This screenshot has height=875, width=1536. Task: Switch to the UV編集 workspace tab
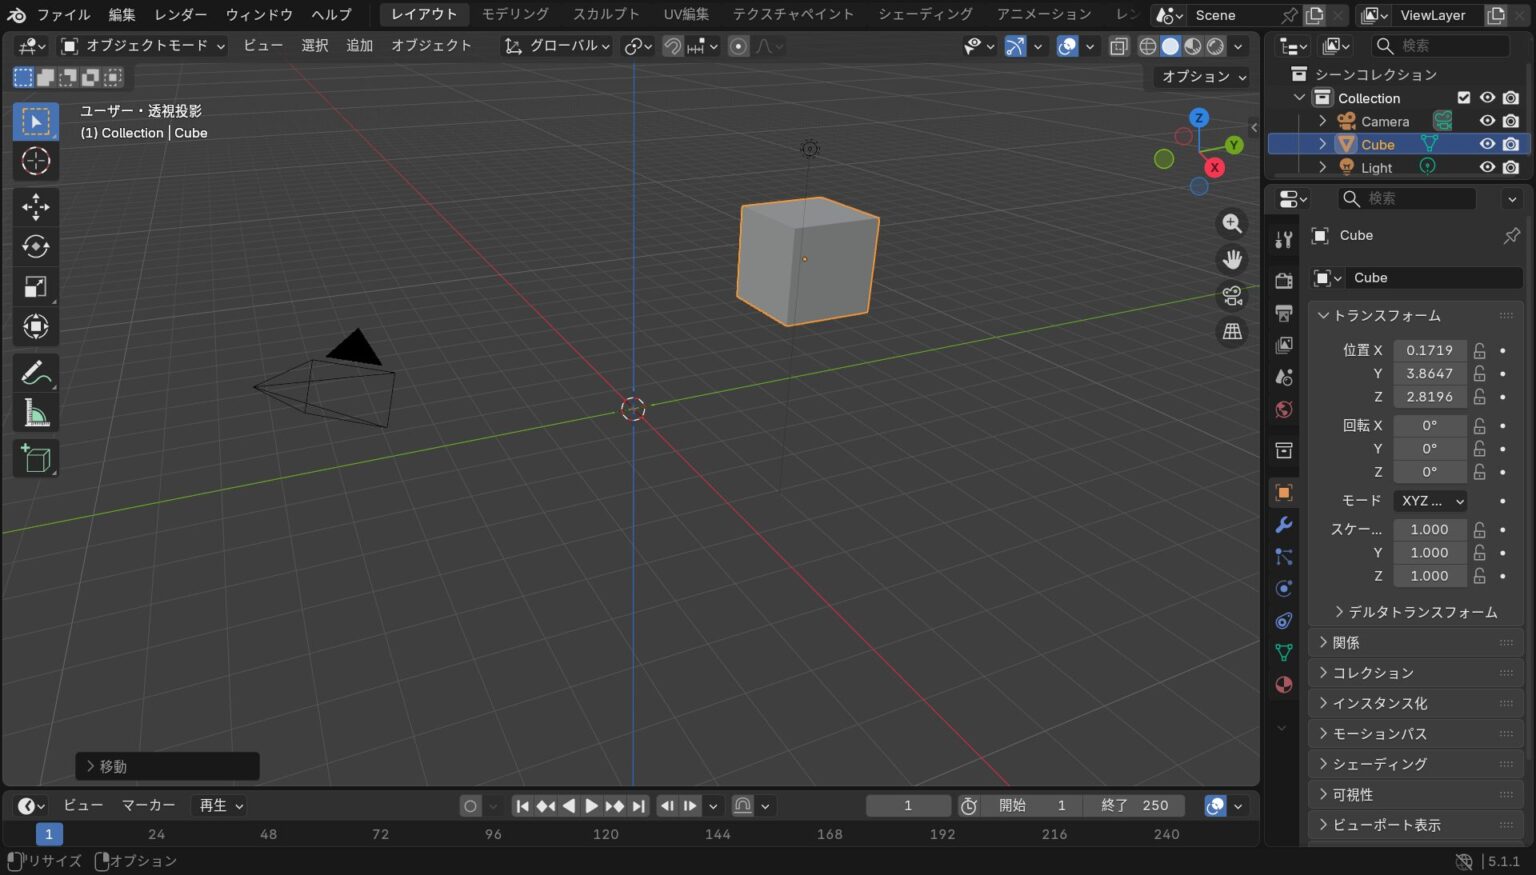point(686,15)
